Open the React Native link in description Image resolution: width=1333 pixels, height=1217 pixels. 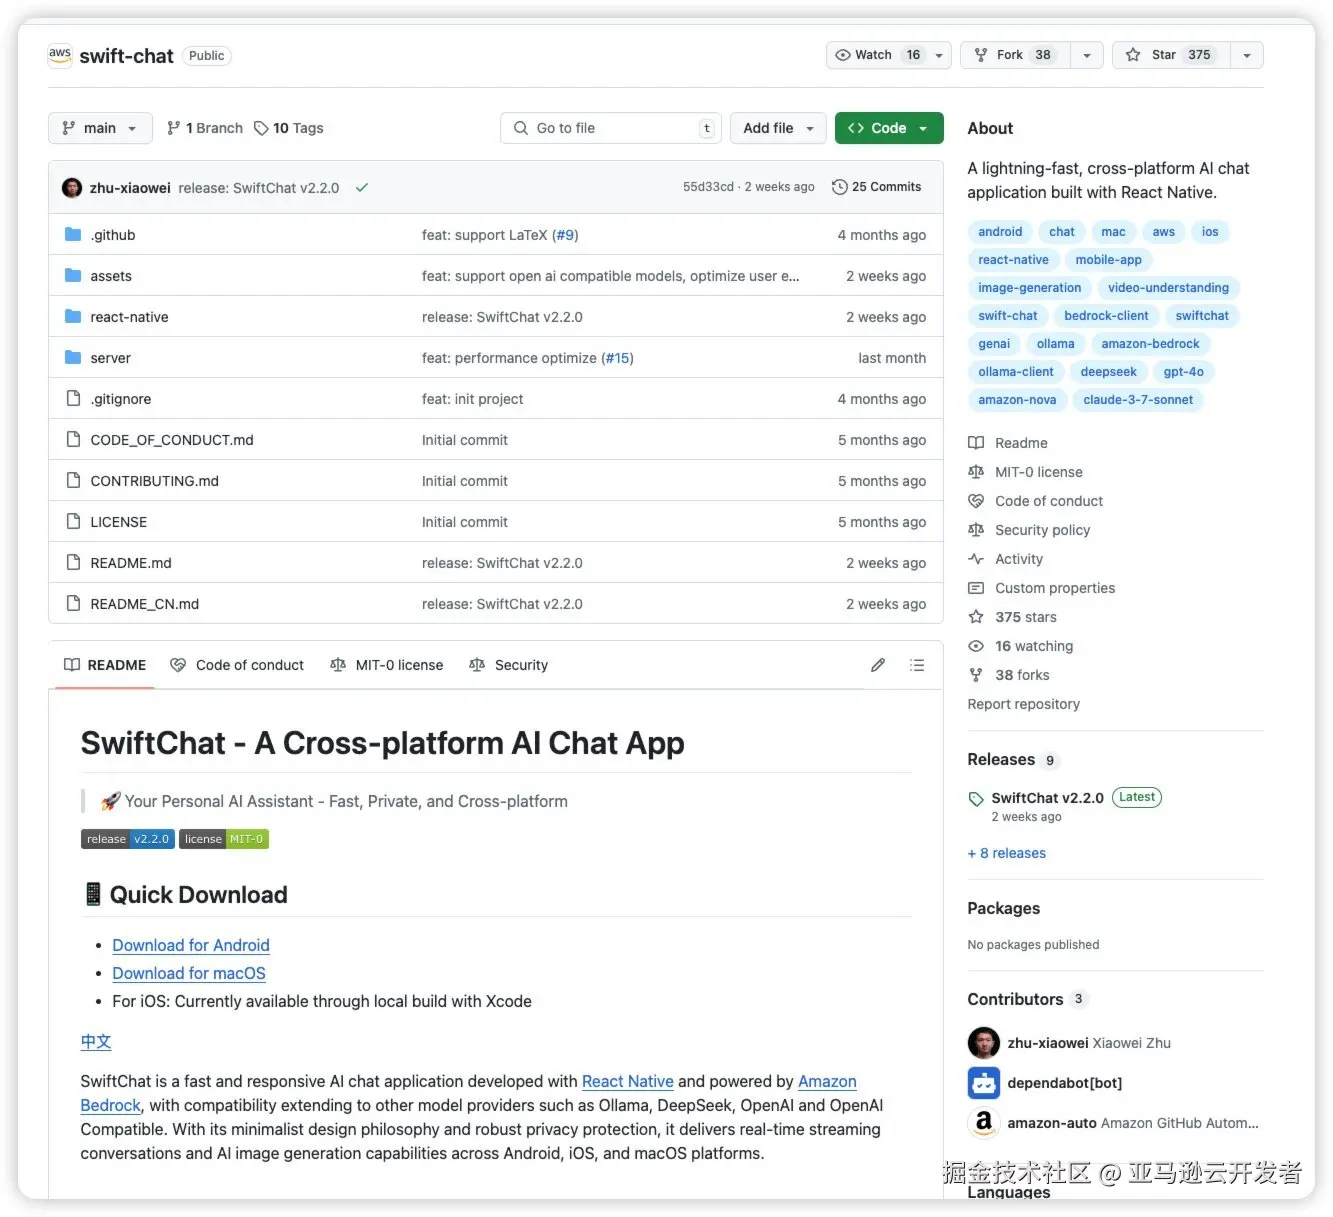[628, 1081]
